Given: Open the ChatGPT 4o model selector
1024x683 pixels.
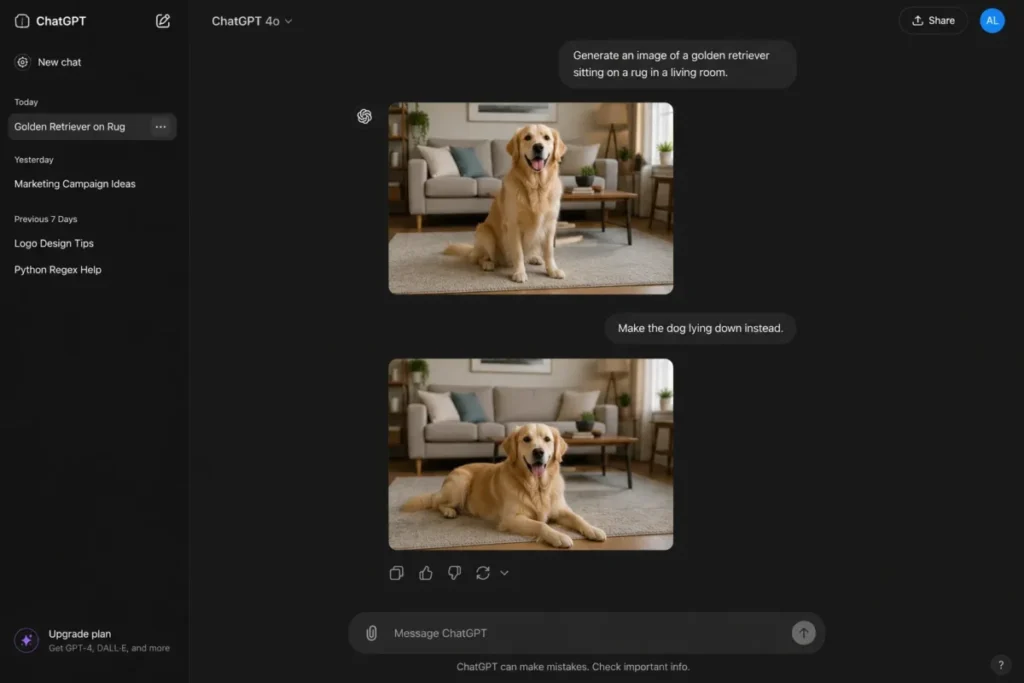Looking at the screenshot, I should coord(251,21).
